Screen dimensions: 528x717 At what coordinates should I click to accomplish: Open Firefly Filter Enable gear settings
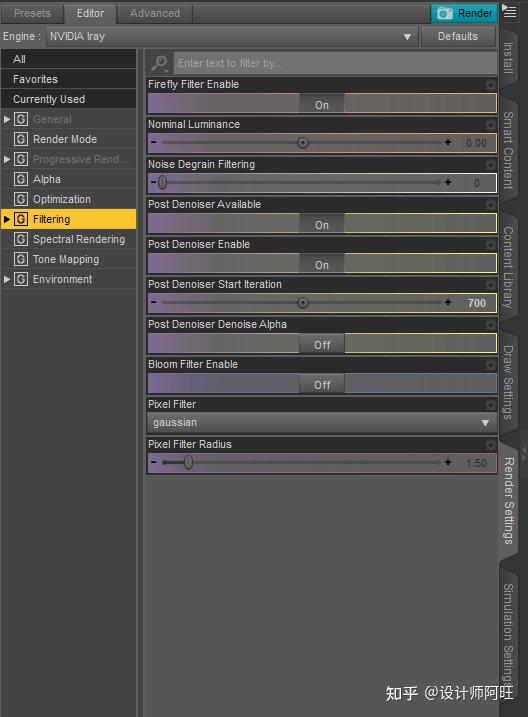pyautogui.click(x=491, y=85)
